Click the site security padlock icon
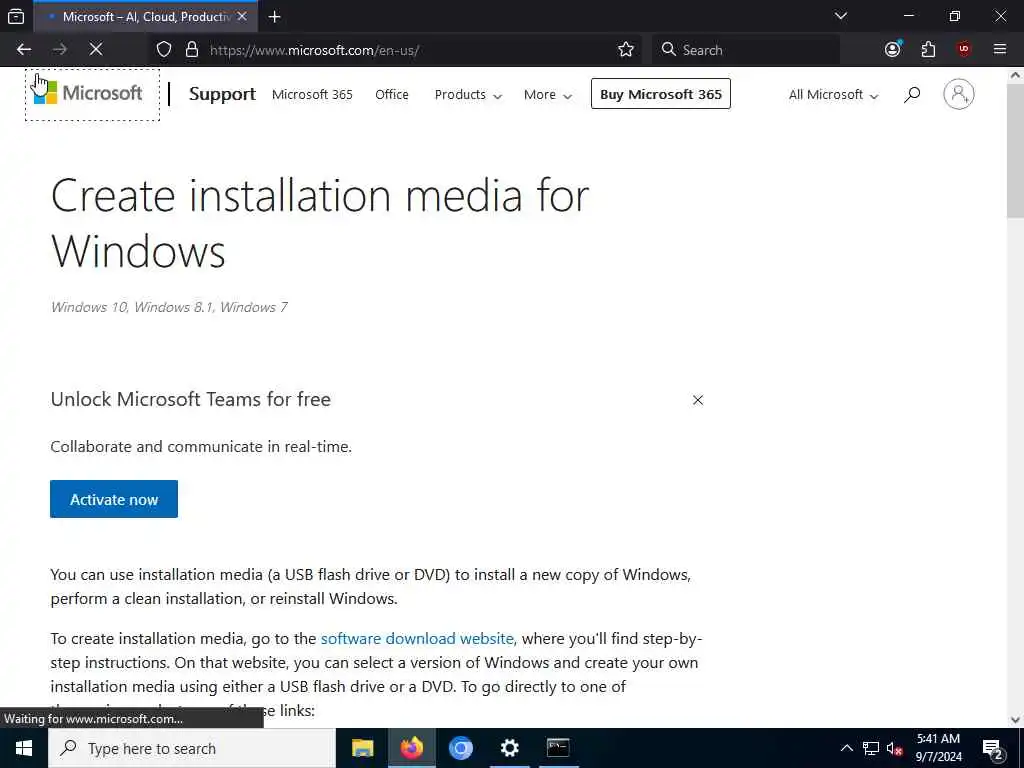1024x768 pixels. click(191, 50)
